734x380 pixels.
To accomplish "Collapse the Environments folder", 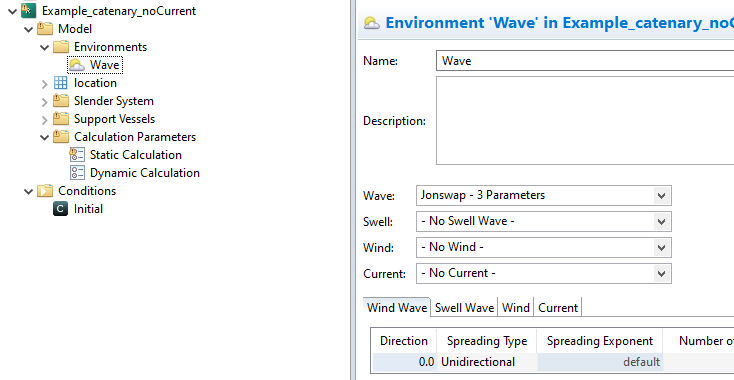I will (44, 47).
